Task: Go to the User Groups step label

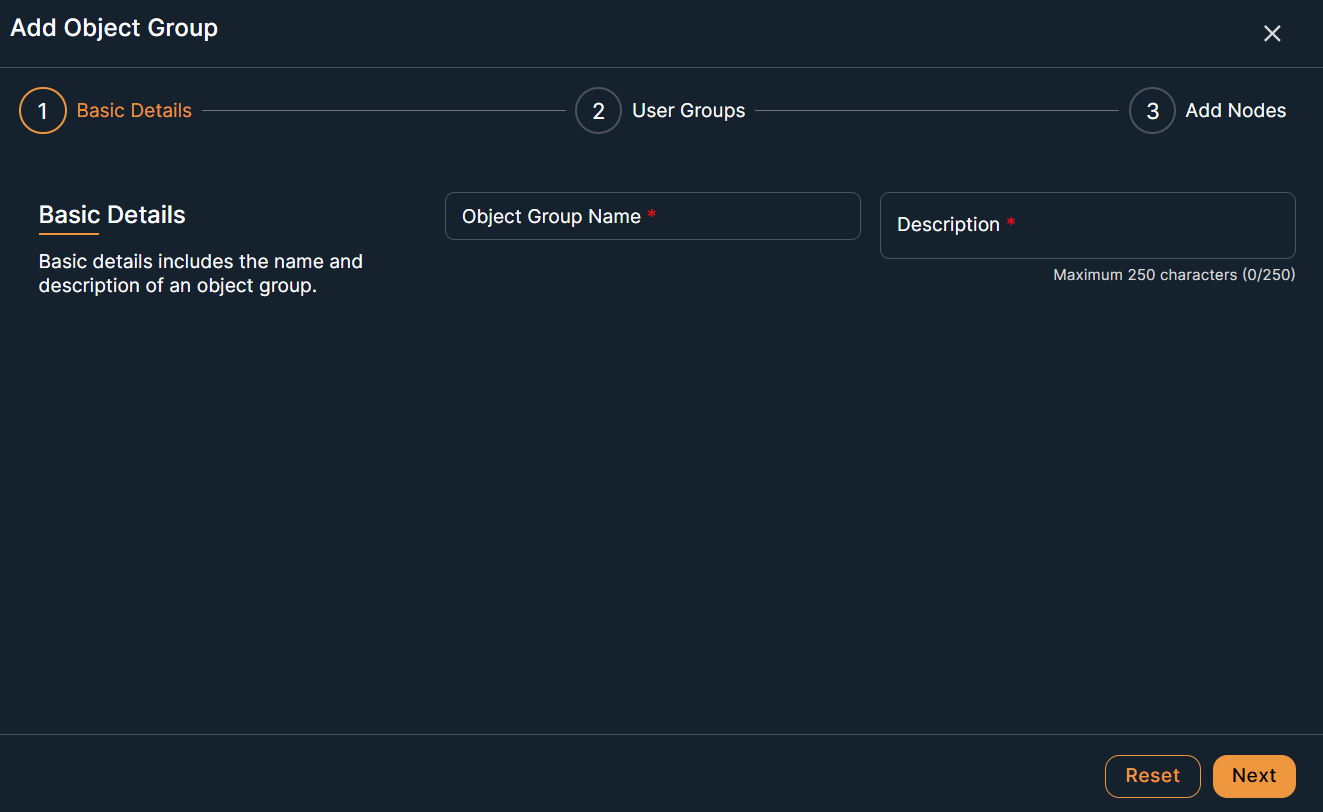Action: click(688, 111)
